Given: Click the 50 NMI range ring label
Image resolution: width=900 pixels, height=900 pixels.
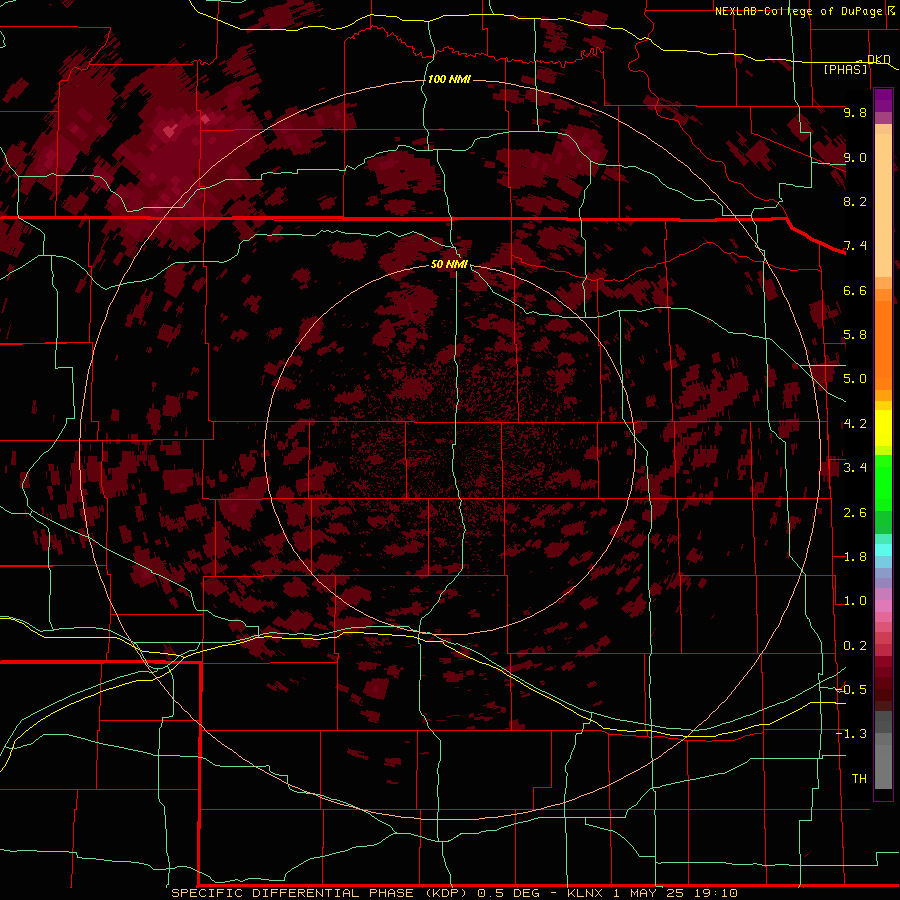Looking at the screenshot, I should pyautogui.click(x=449, y=264).
